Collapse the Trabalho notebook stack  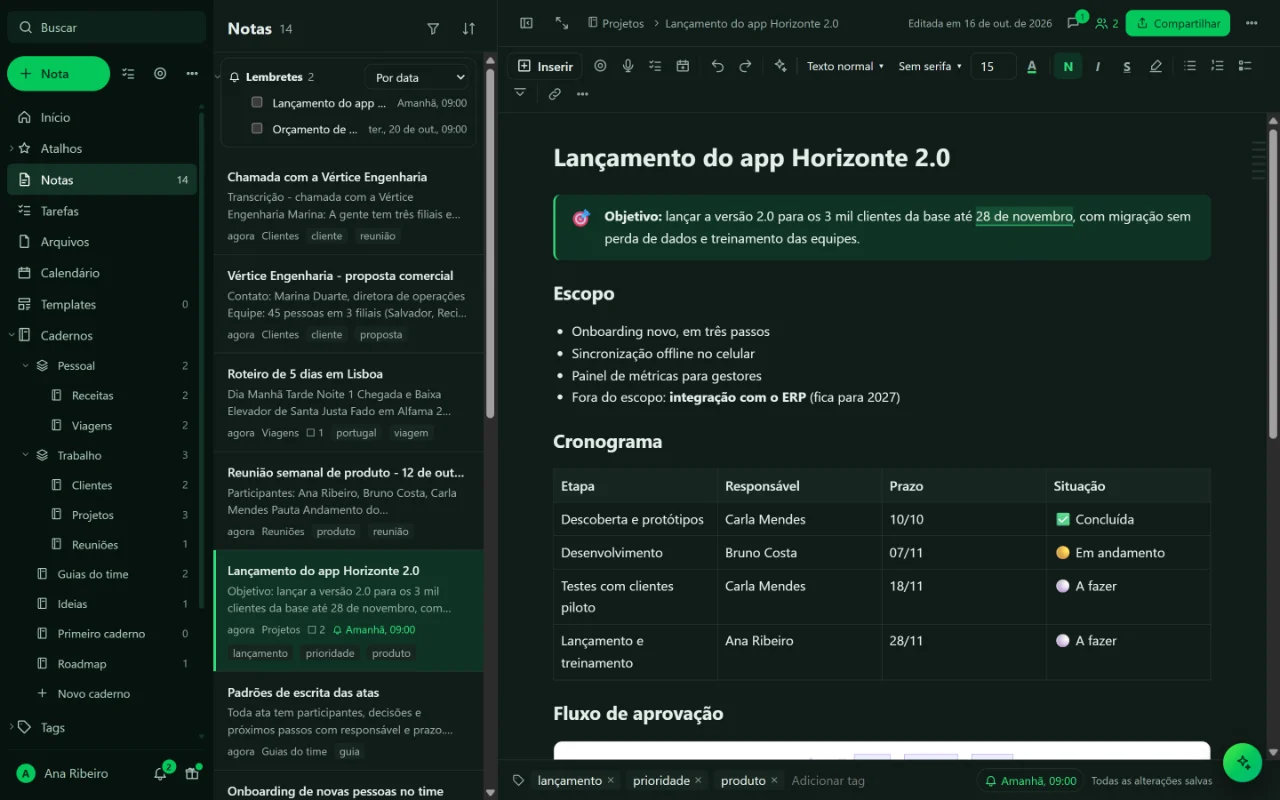coord(26,455)
